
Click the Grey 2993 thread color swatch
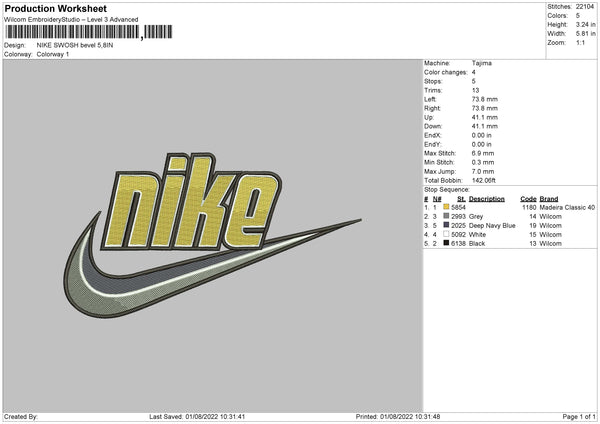click(446, 216)
